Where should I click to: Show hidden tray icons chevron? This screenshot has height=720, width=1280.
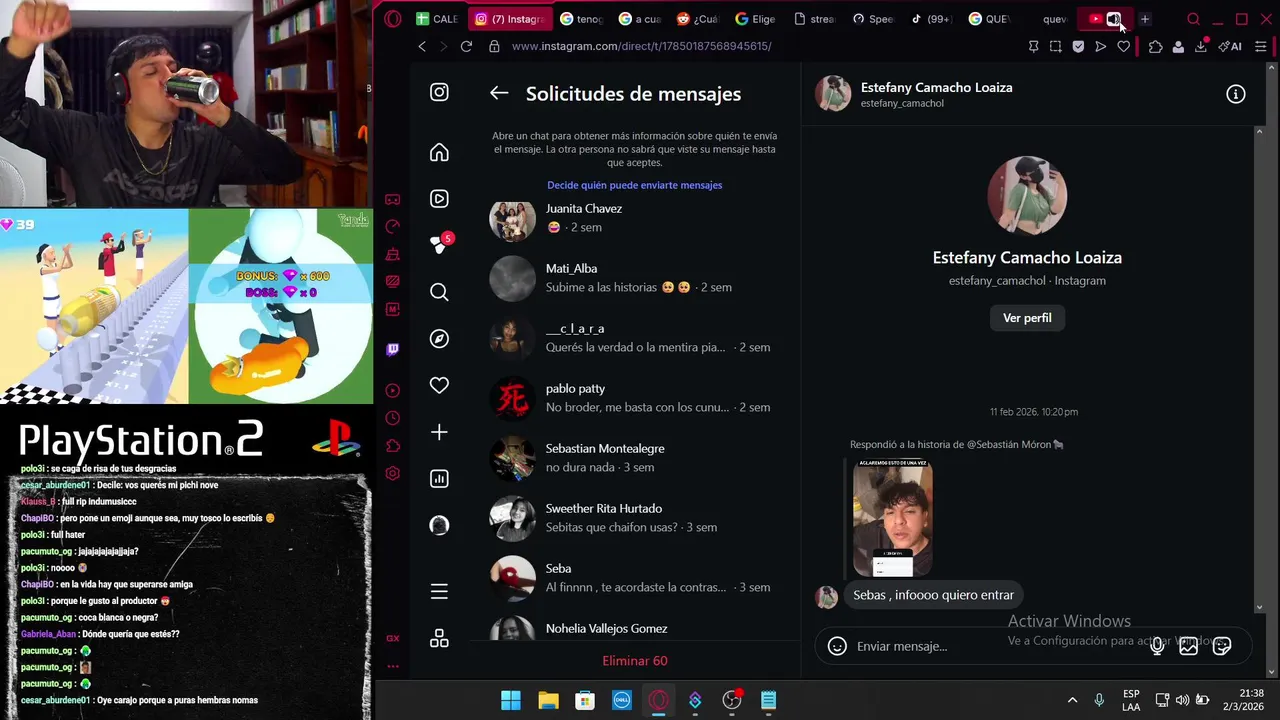tap(1072, 700)
